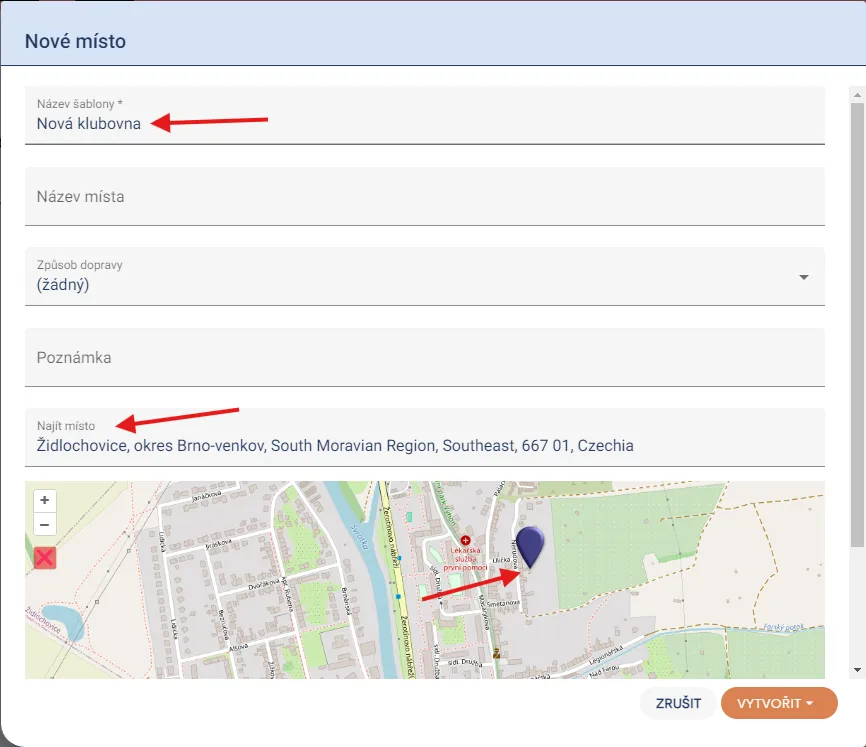Click the Nad Farou street label

(604, 671)
